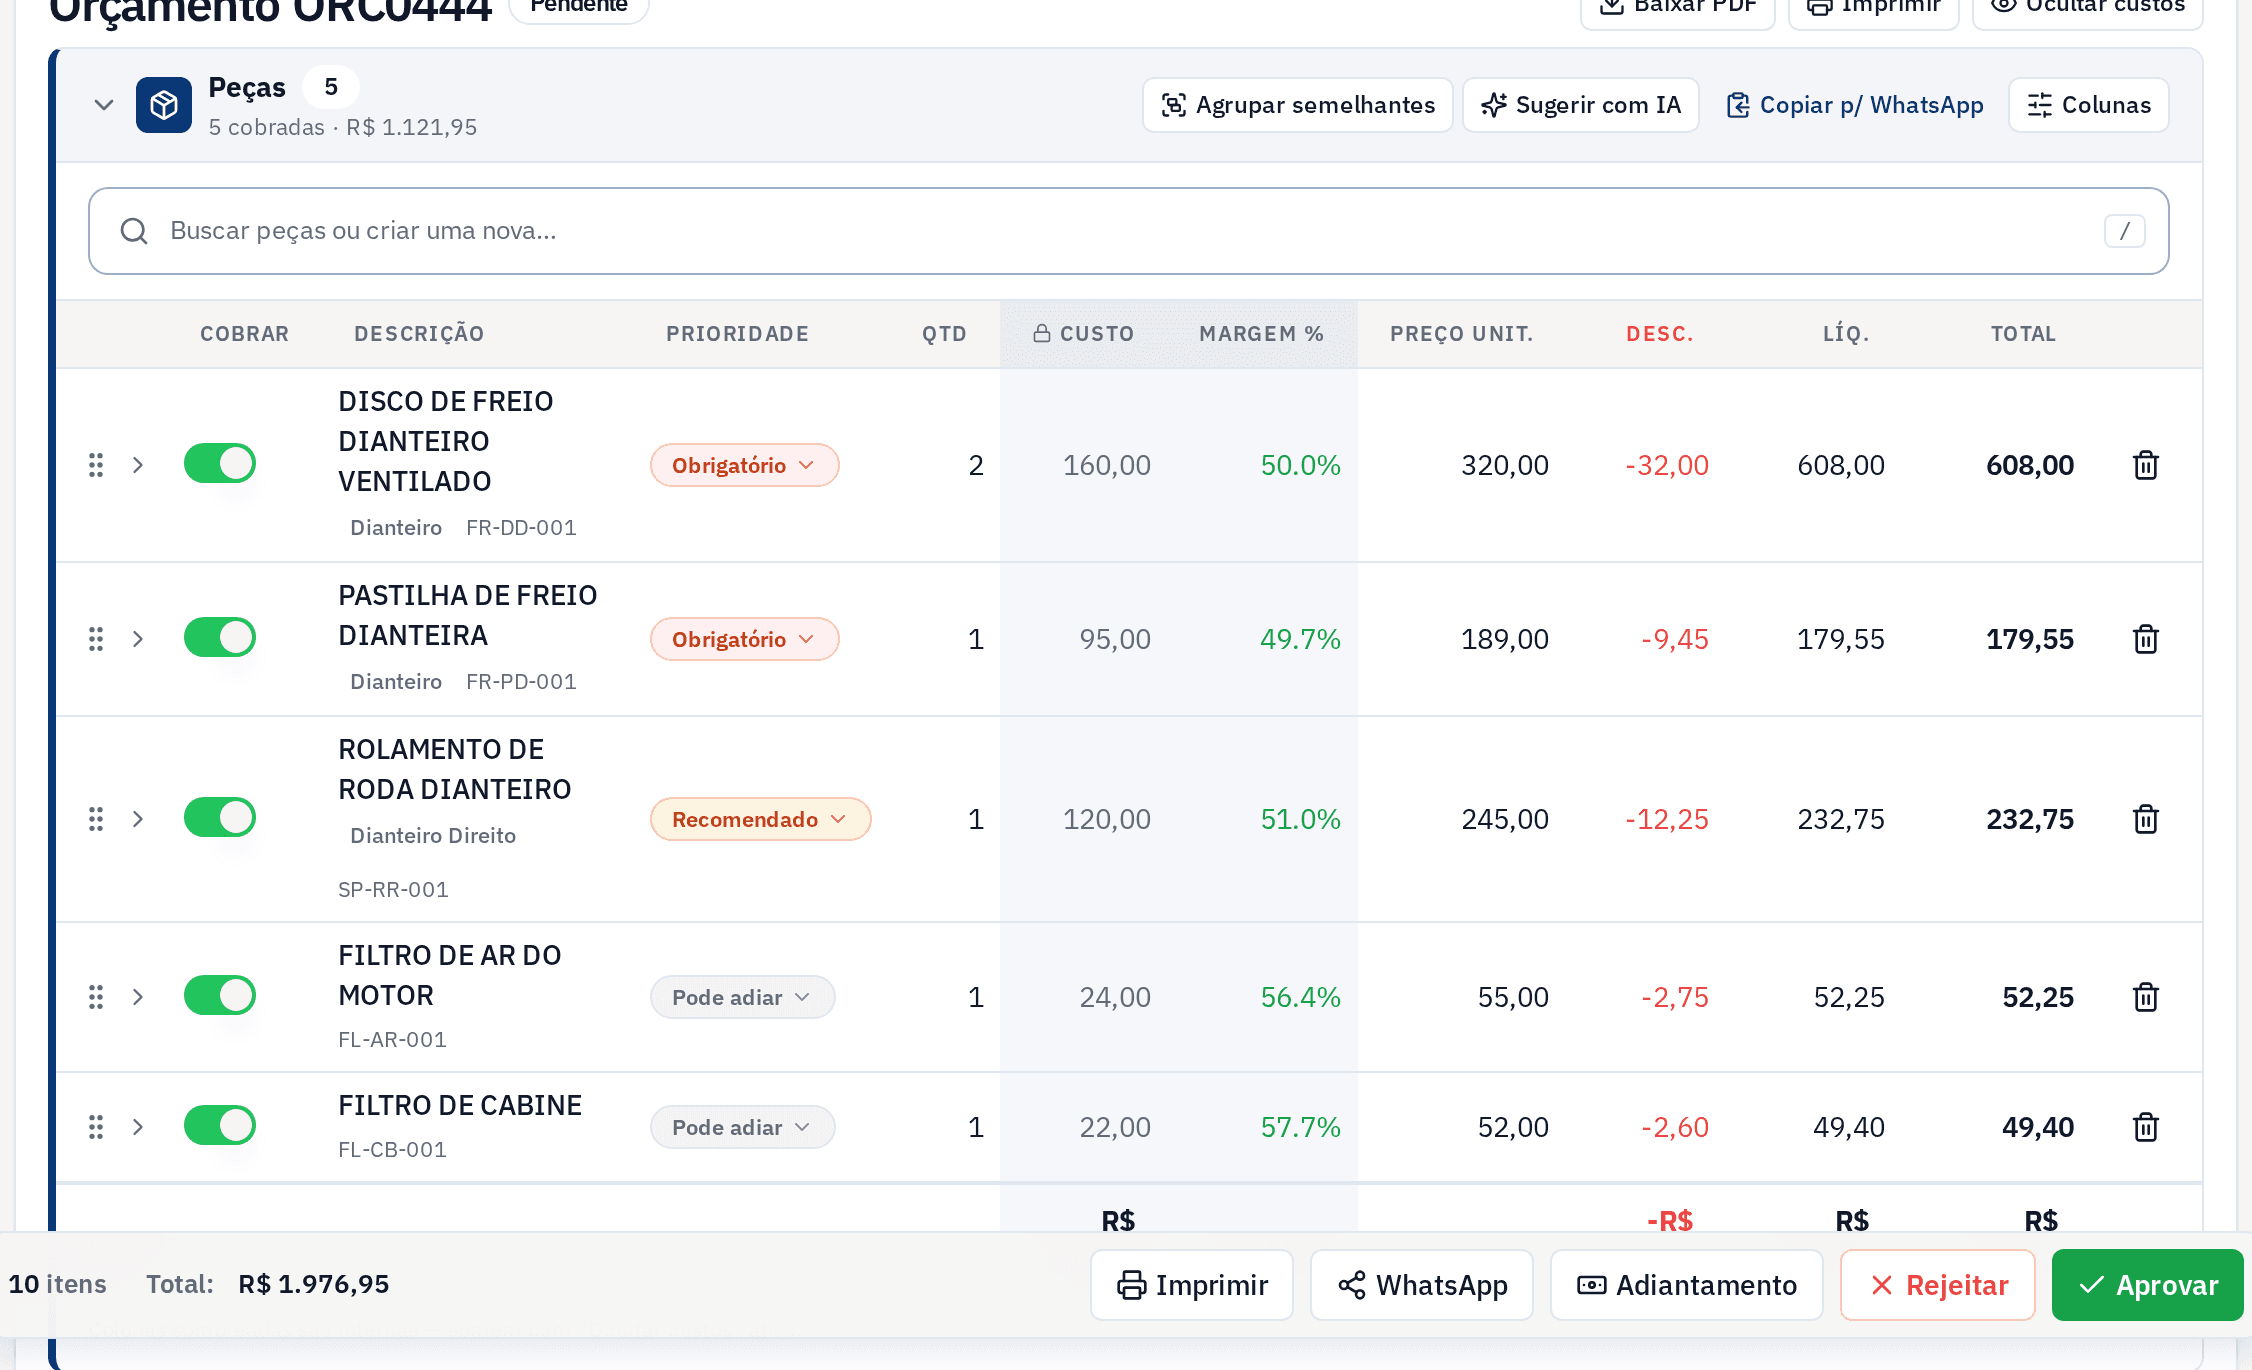The width and height of the screenshot is (2252, 1370).
Task: Collapse the Peças section chevron
Action: coord(104,105)
